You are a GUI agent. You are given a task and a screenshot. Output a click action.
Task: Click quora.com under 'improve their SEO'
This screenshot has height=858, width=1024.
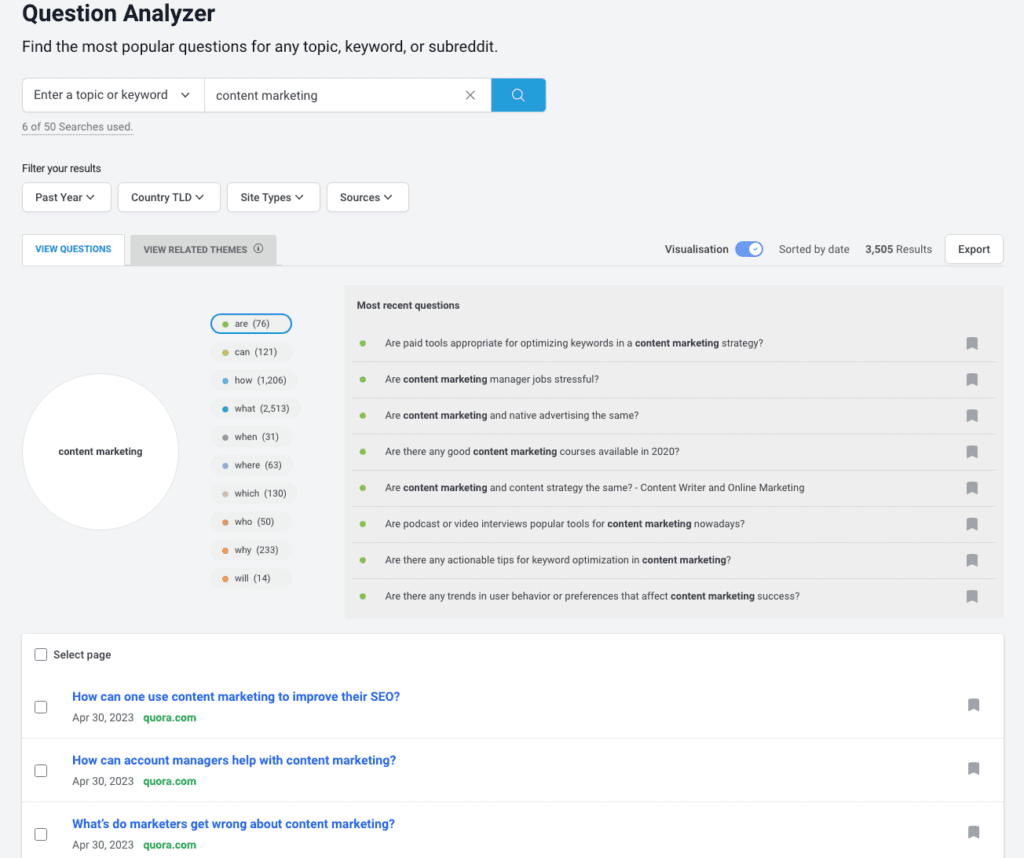click(x=169, y=718)
